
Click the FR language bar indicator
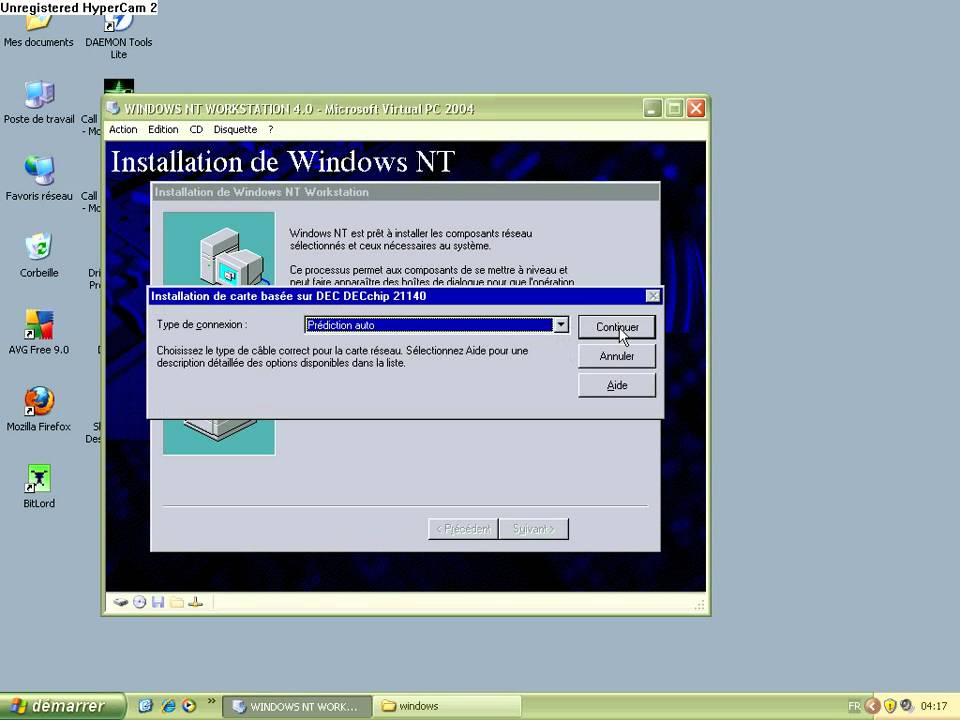tap(854, 706)
